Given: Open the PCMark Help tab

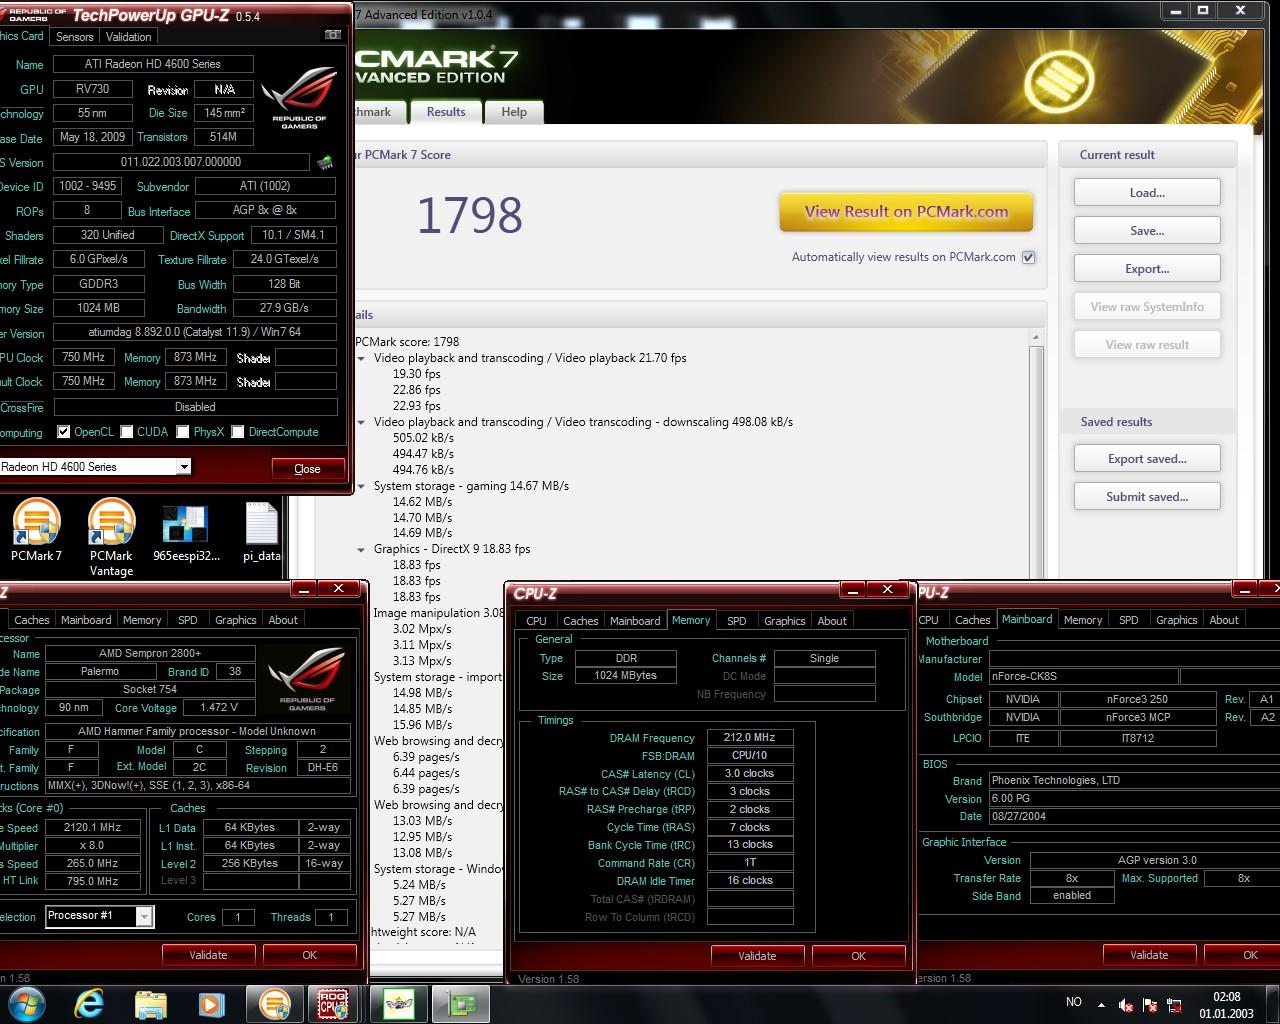Looking at the screenshot, I should pyautogui.click(x=514, y=112).
